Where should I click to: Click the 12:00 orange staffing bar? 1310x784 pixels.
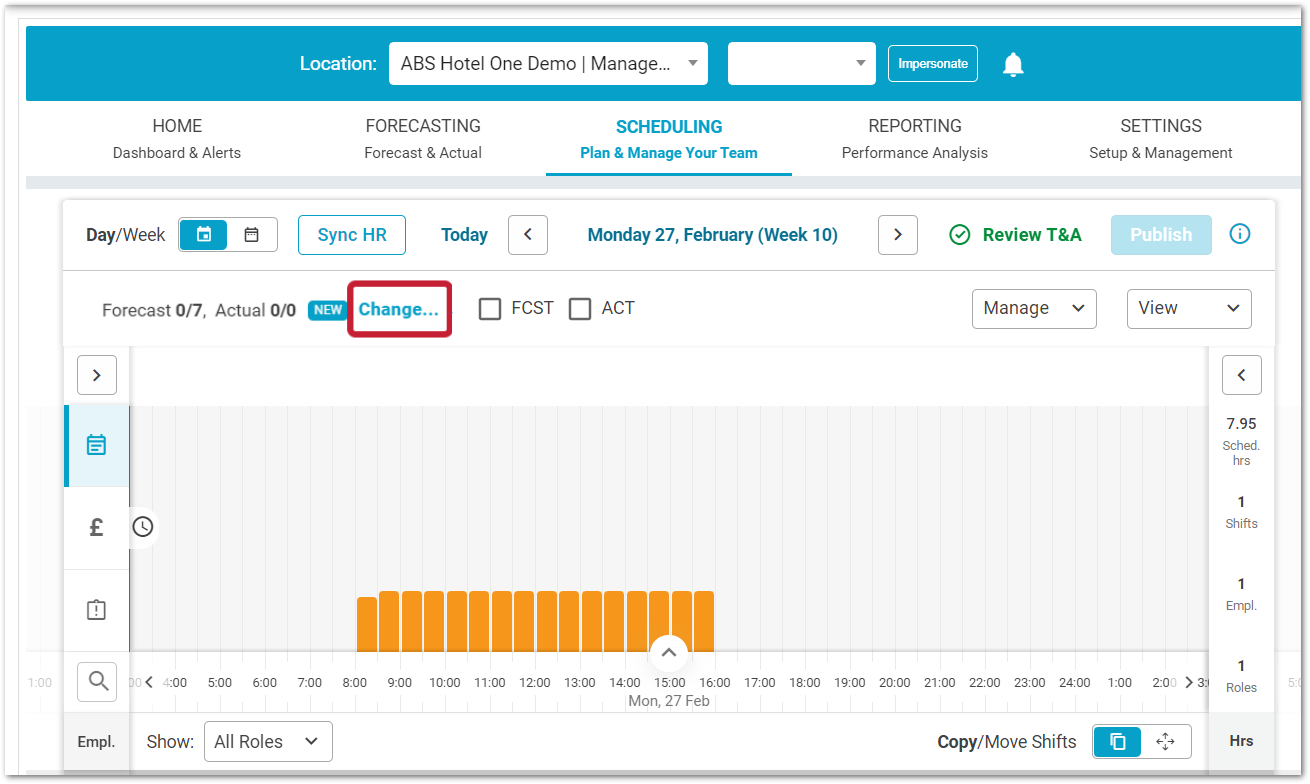(x=524, y=621)
